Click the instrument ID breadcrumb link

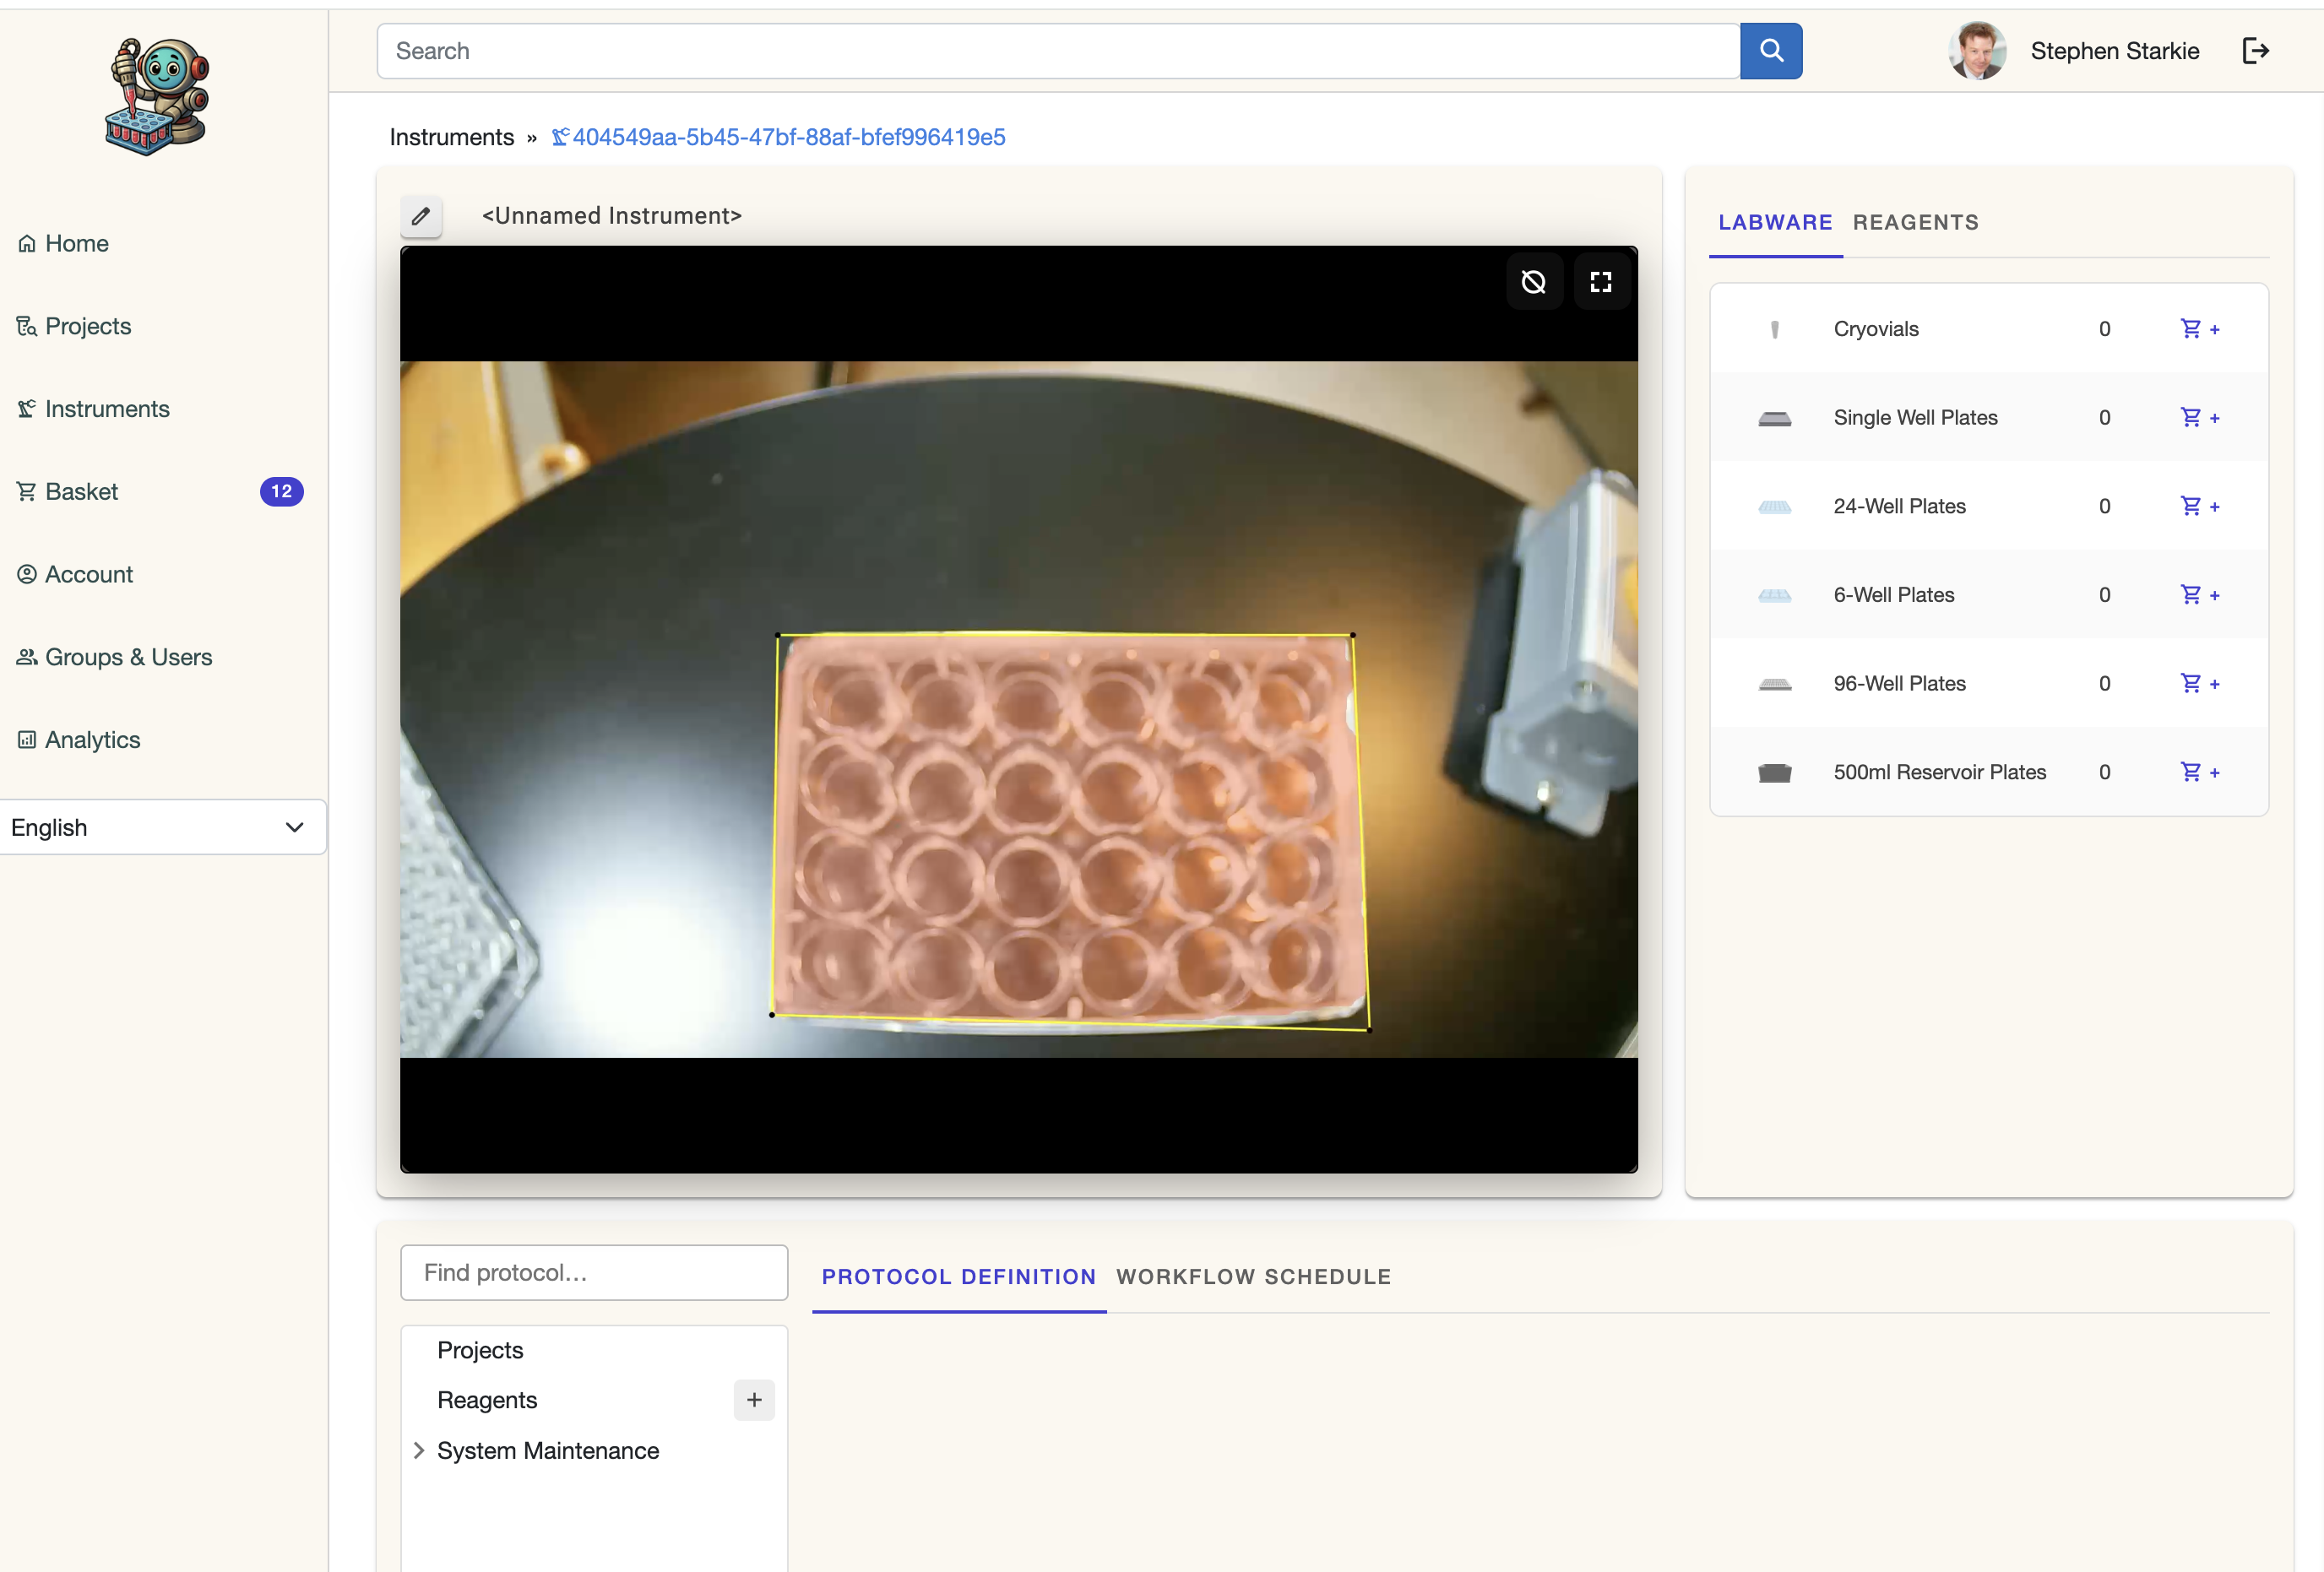pos(788,137)
